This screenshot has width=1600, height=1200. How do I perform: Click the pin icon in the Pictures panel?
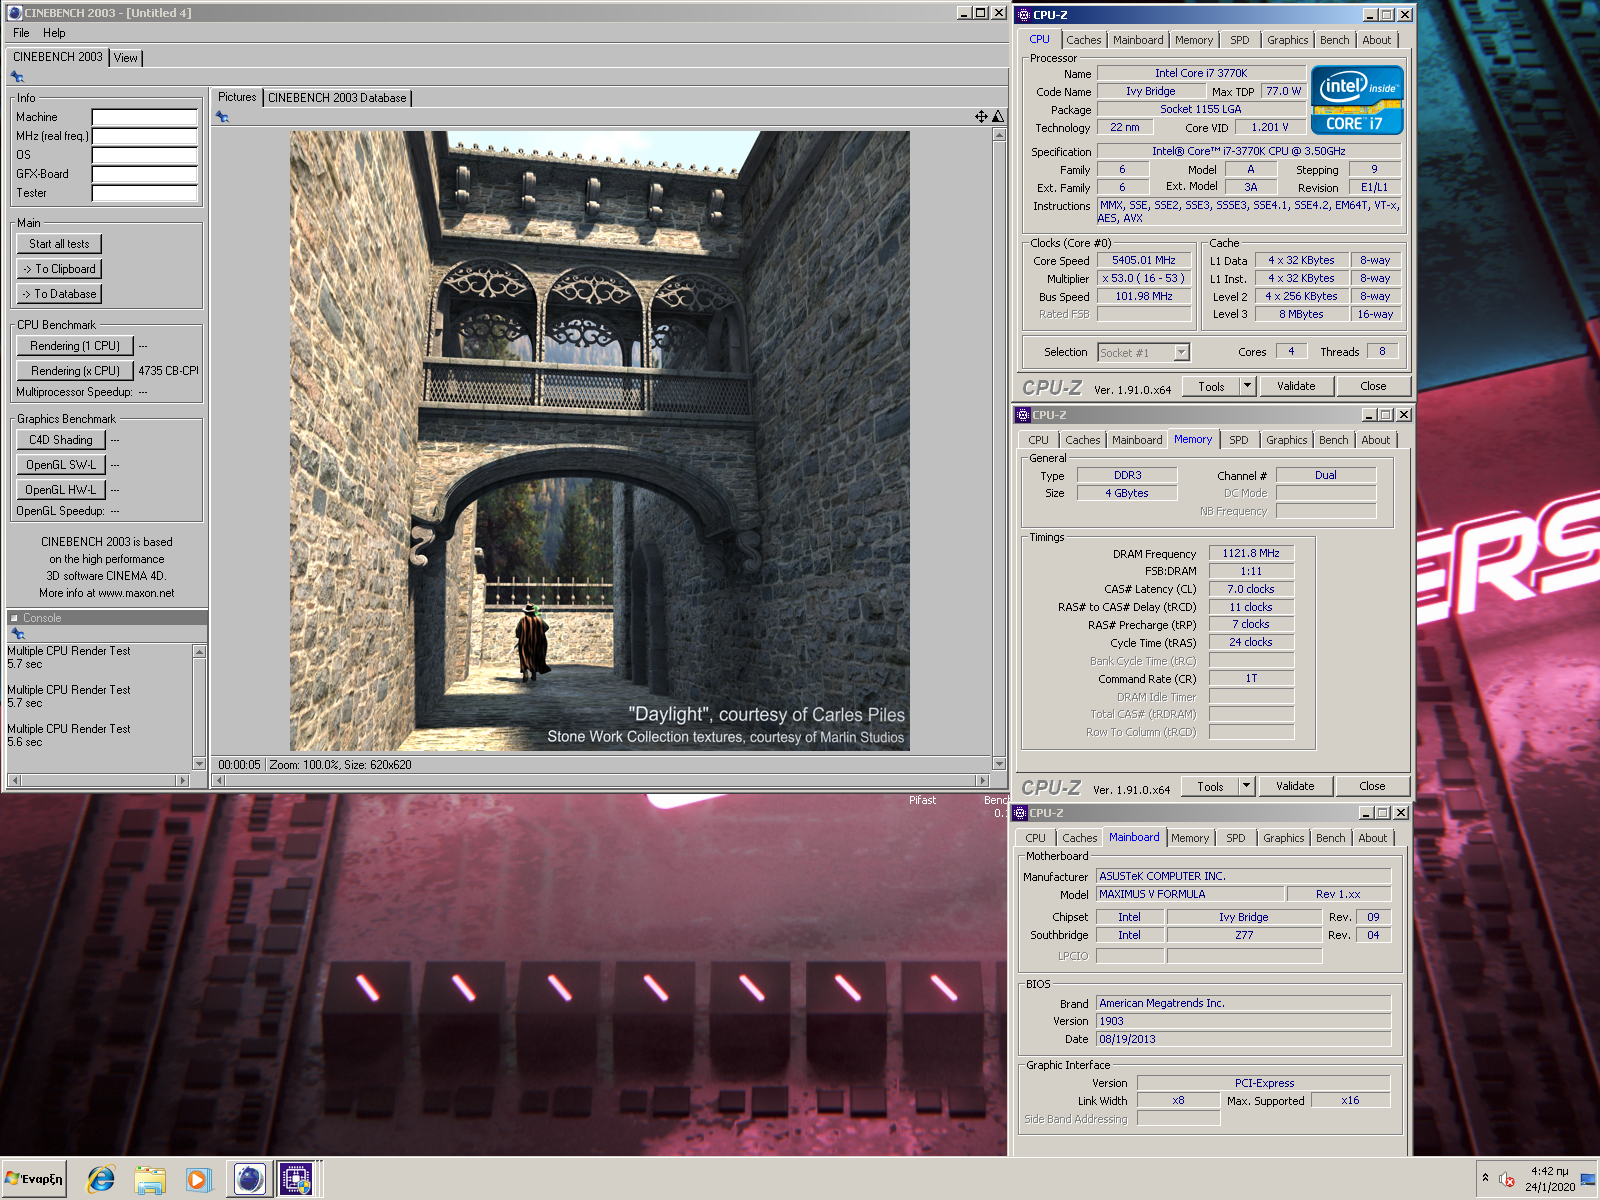pos(222,117)
